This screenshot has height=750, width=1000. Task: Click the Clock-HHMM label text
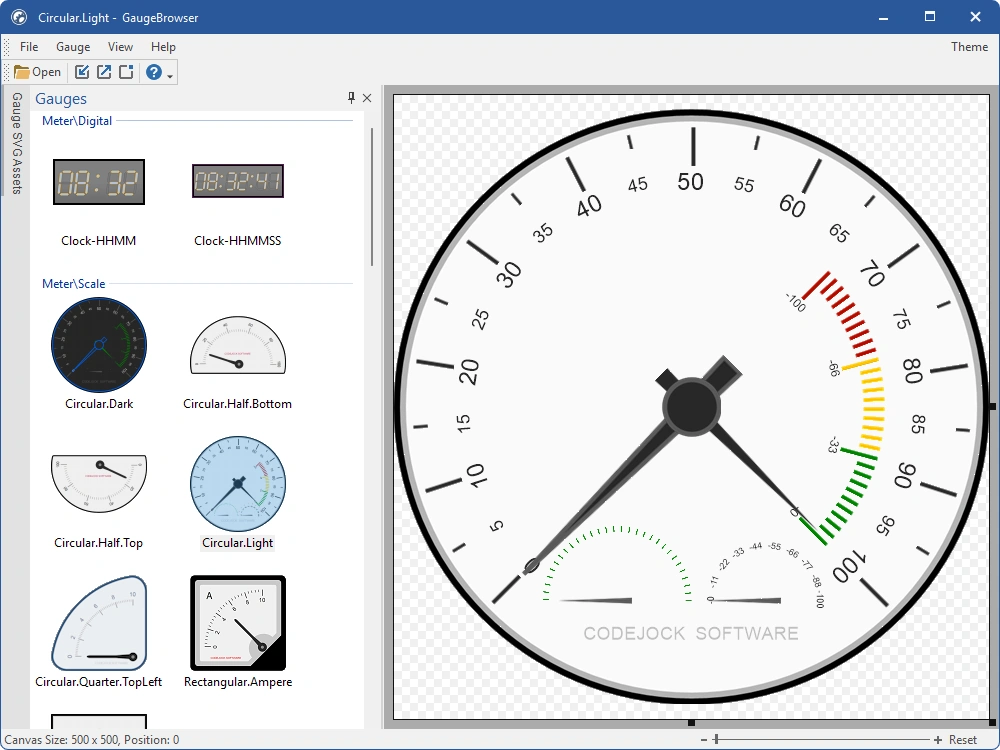[99, 240]
